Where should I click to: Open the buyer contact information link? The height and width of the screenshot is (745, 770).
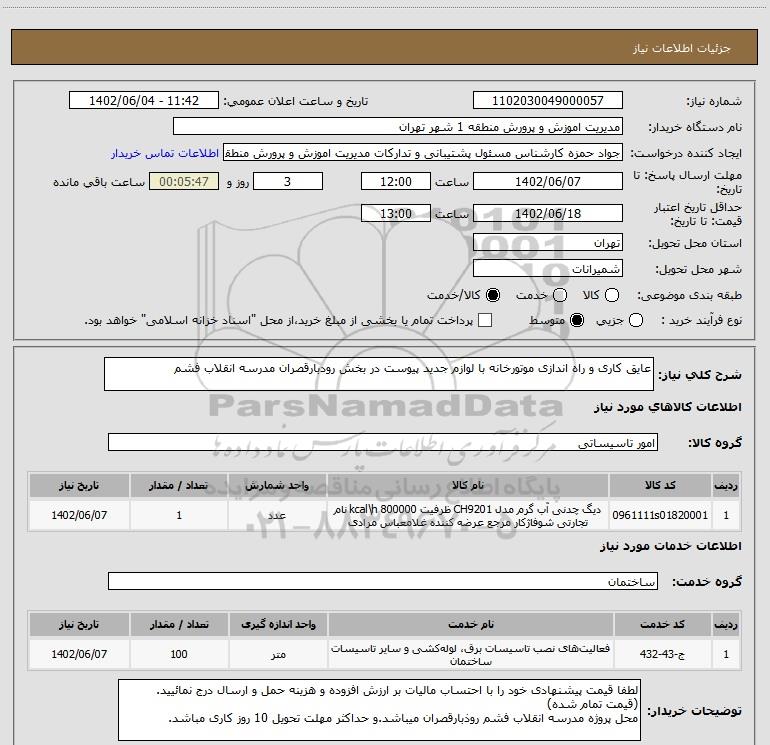pyautogui.click(x=165, y=153)
